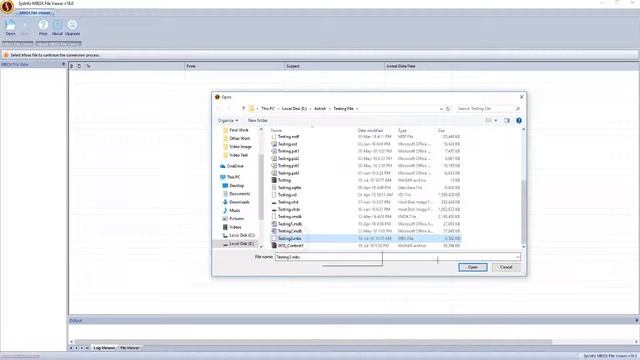Click the New folder button

258,120
